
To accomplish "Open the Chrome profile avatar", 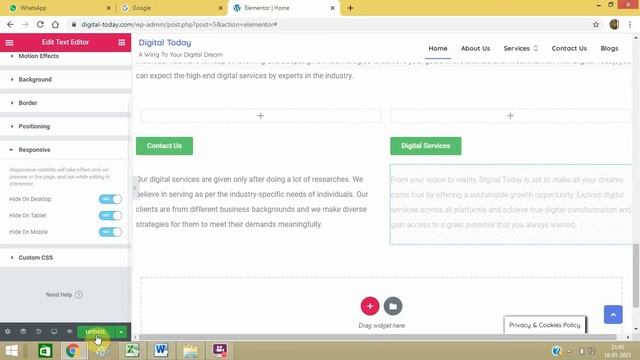I will (614, 24).
